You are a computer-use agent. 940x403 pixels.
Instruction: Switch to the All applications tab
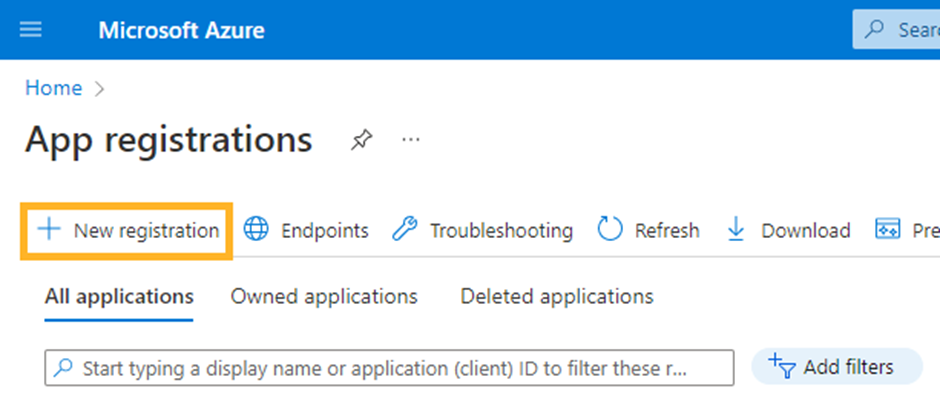coord(119,296)
